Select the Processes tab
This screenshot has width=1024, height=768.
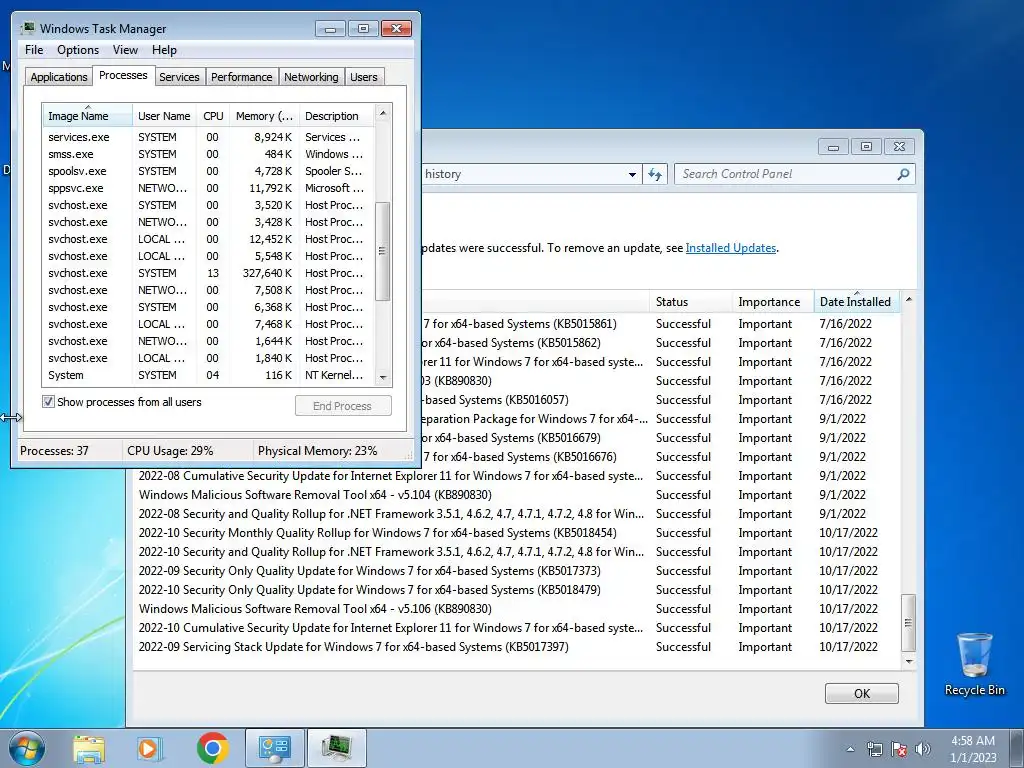(x=123, y=76)
